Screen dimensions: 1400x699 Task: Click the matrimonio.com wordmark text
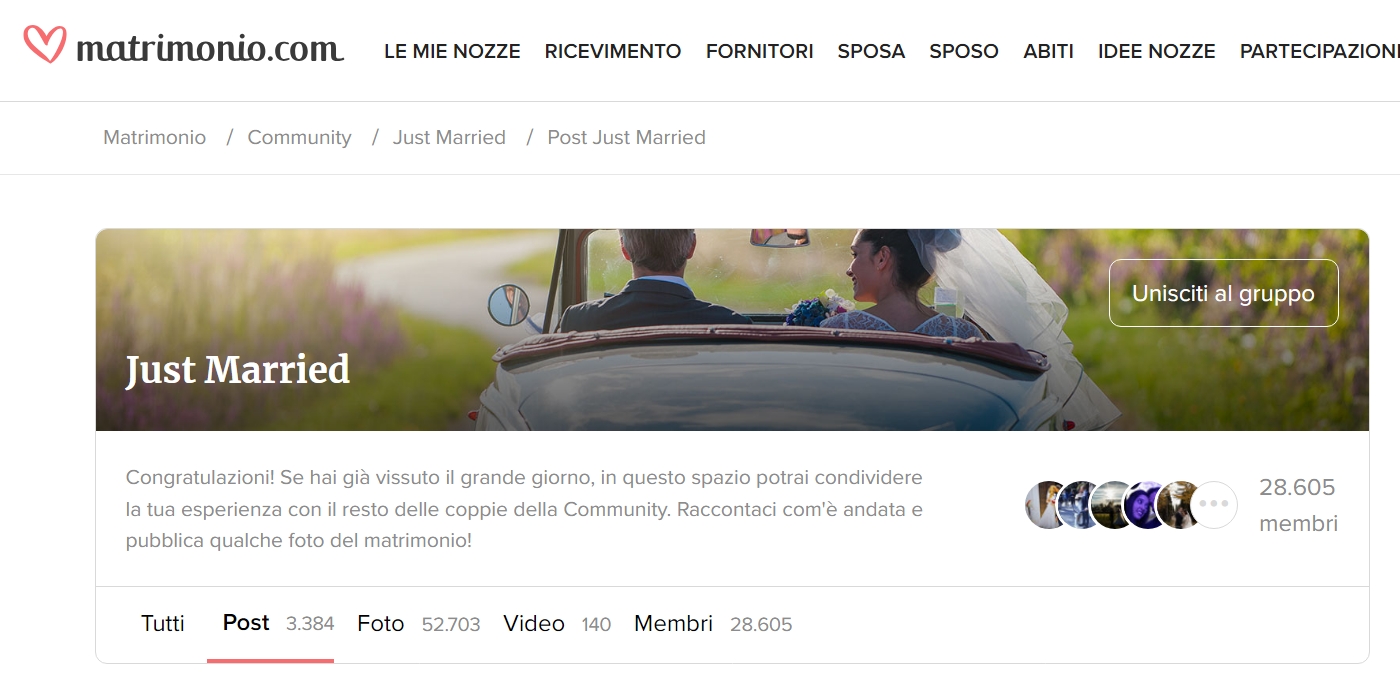coord(210,48)
